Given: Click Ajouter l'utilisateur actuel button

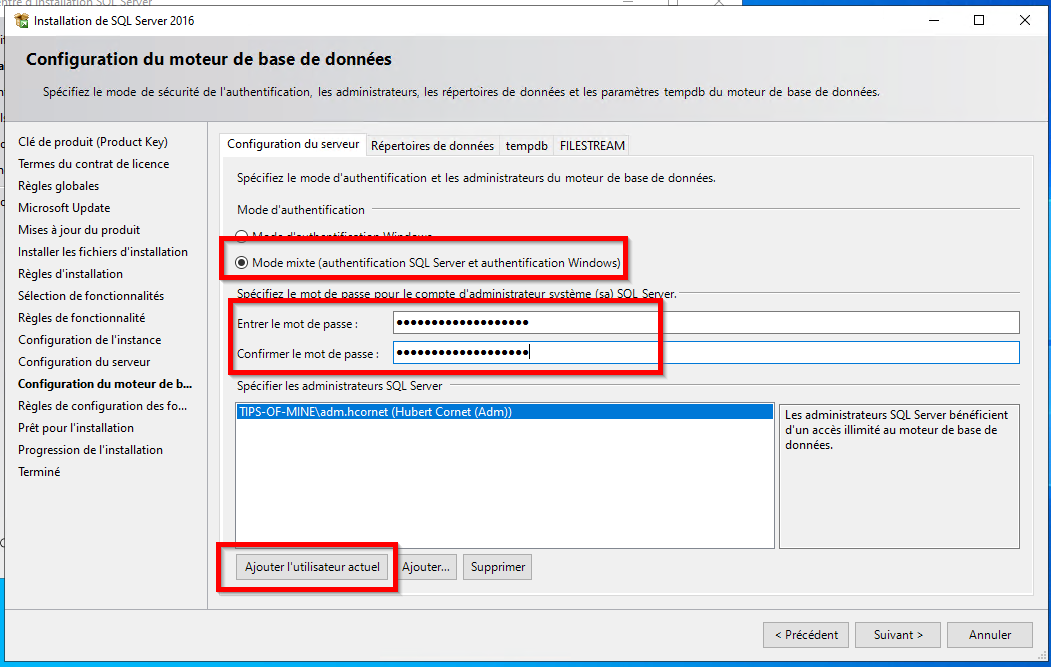Looking at the screenshot, I should point(312,567).
